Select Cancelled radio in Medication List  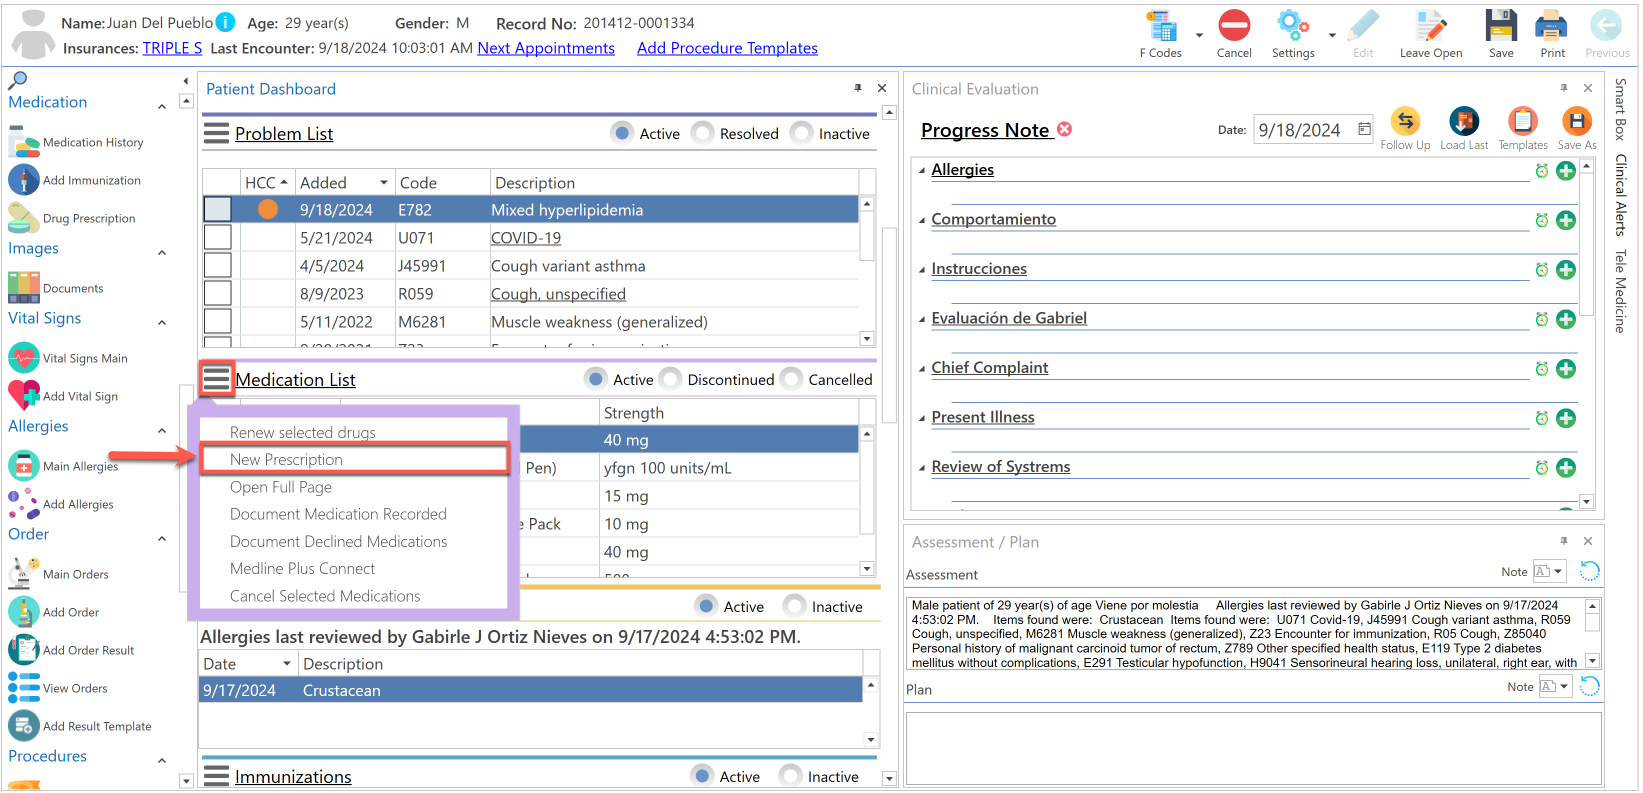792,378
